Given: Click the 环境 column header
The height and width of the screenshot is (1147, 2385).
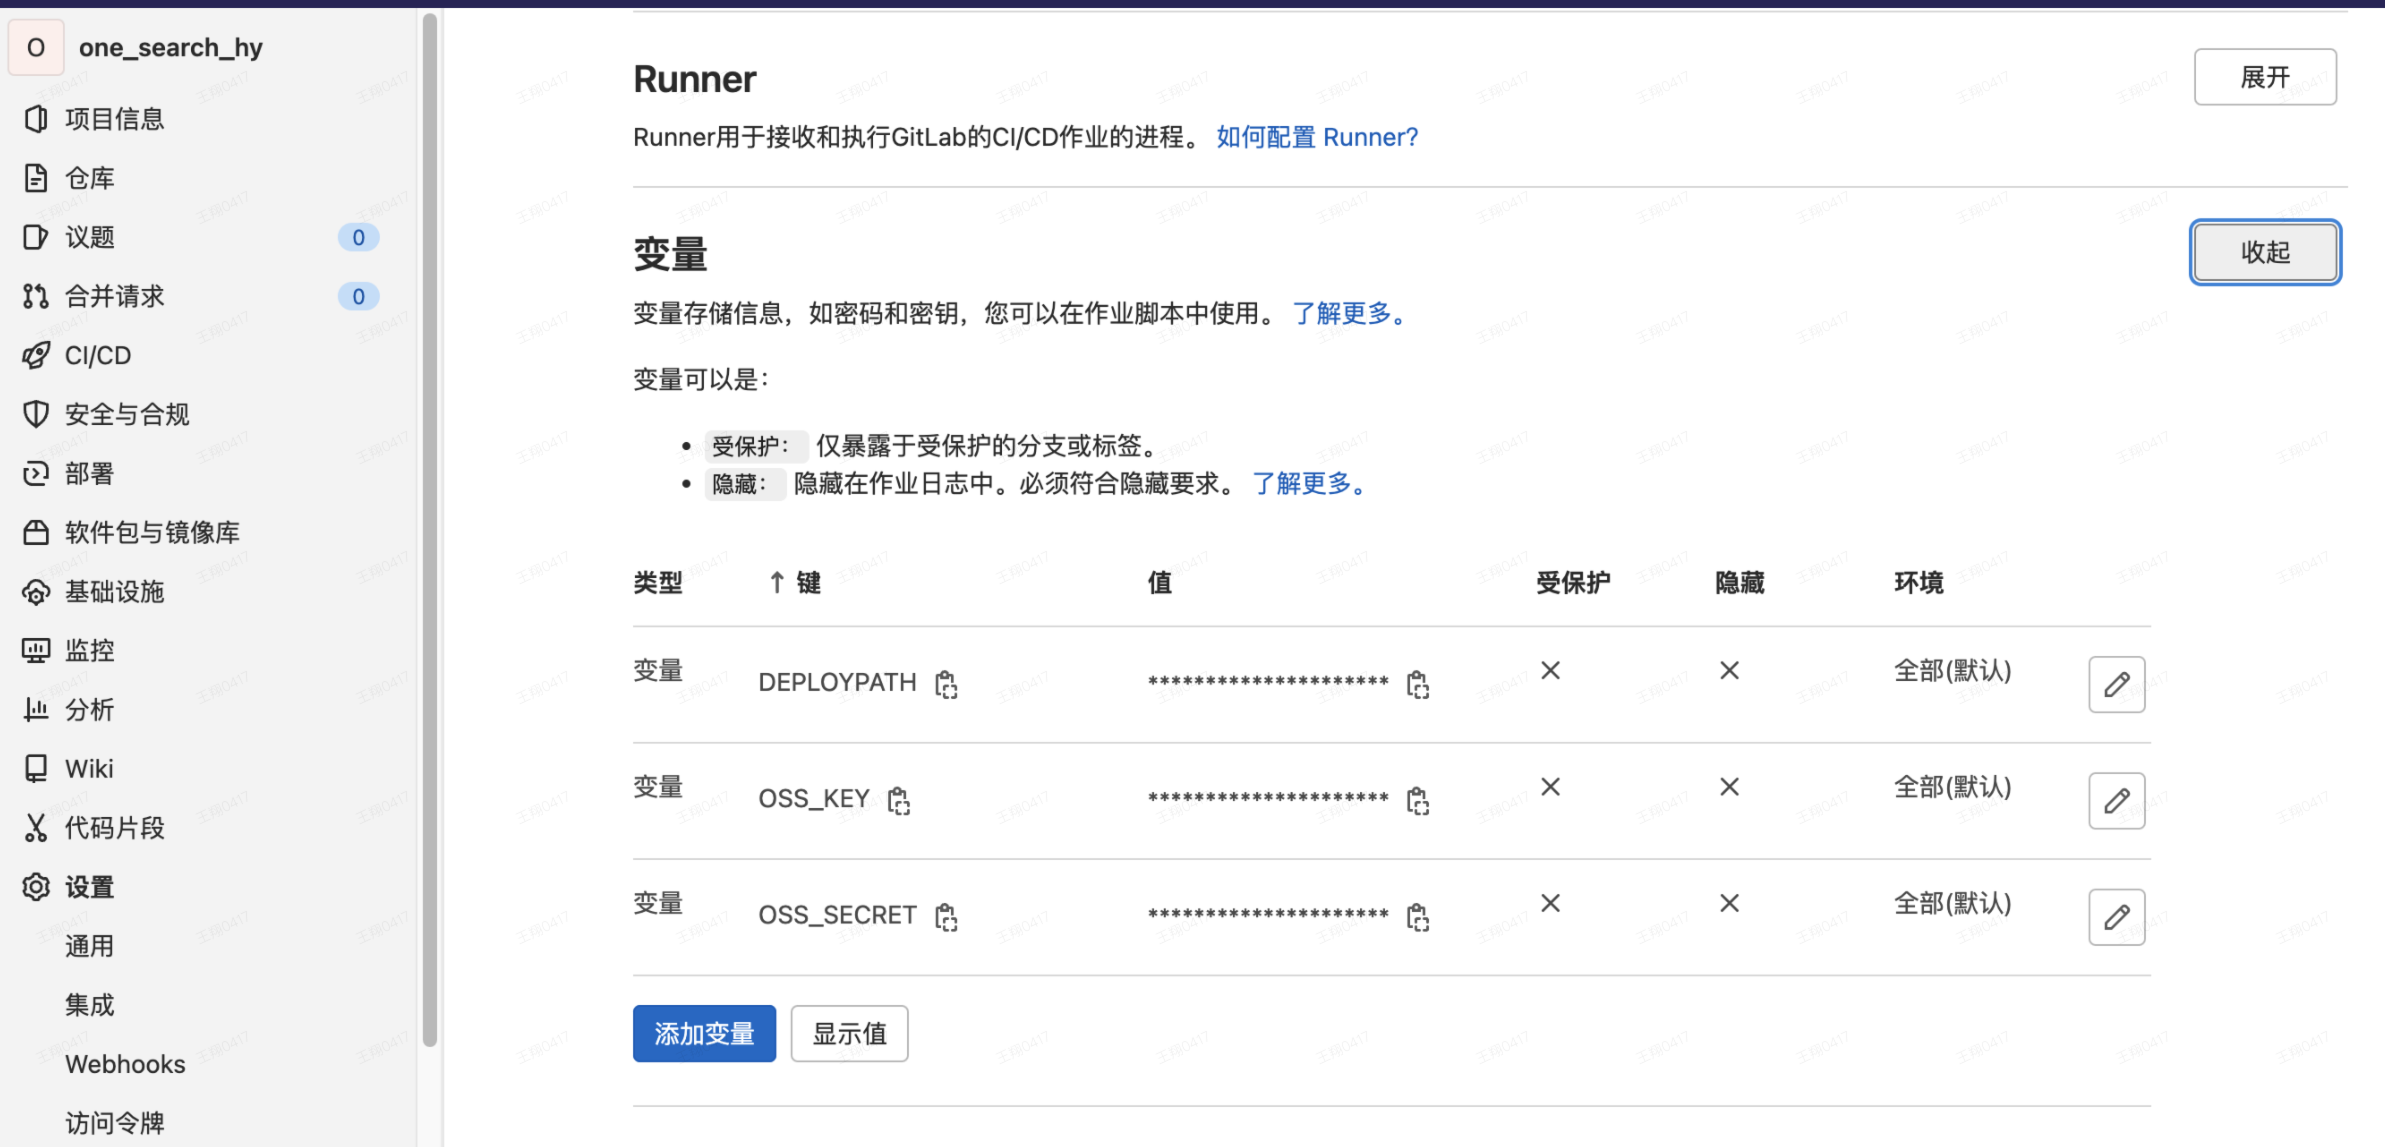Looking at the screenshot, I should click(x=1919, y=582).
